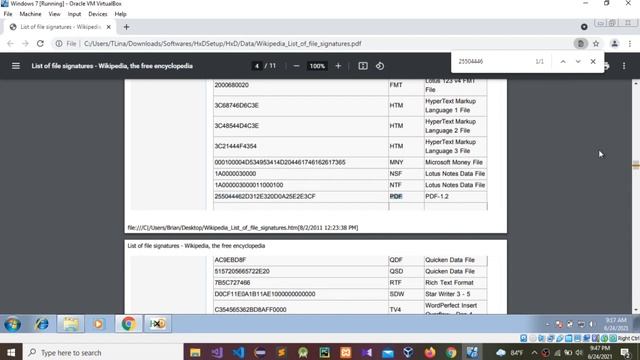
Task: Click the highlighted PDF cell in table
Action: click(396, 196)
